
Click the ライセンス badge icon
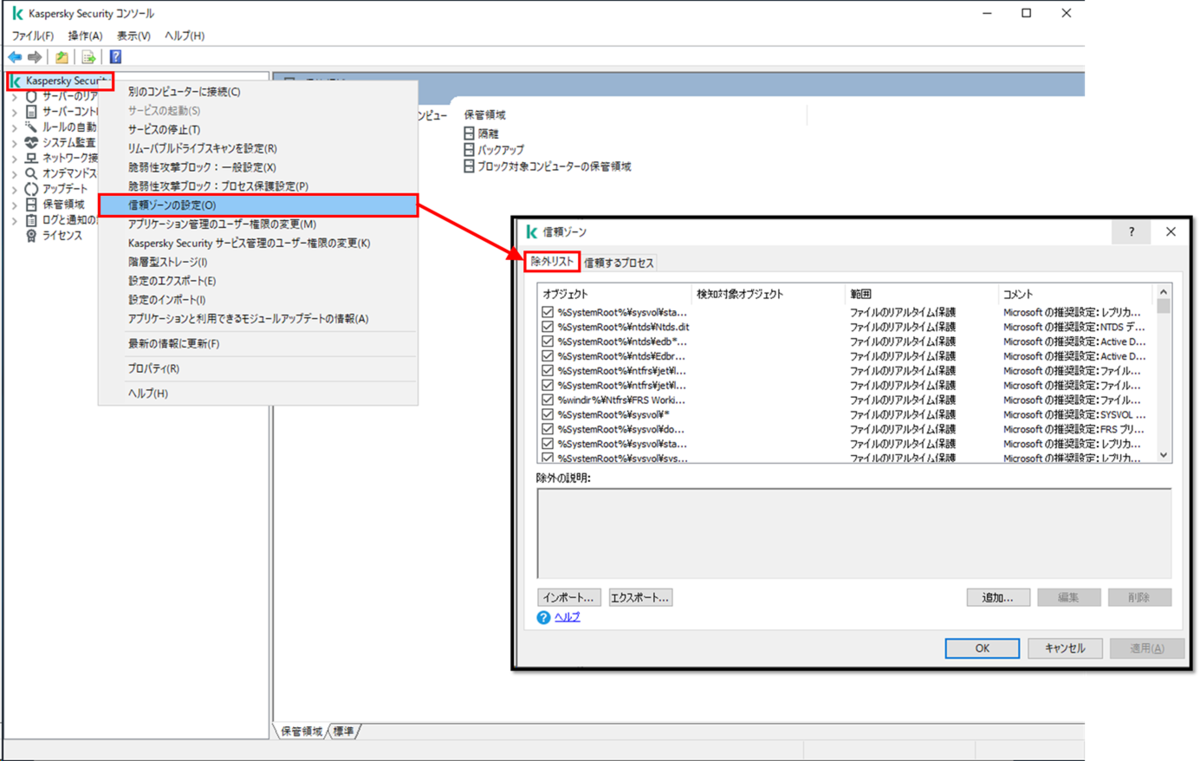[x=31, y=235]
